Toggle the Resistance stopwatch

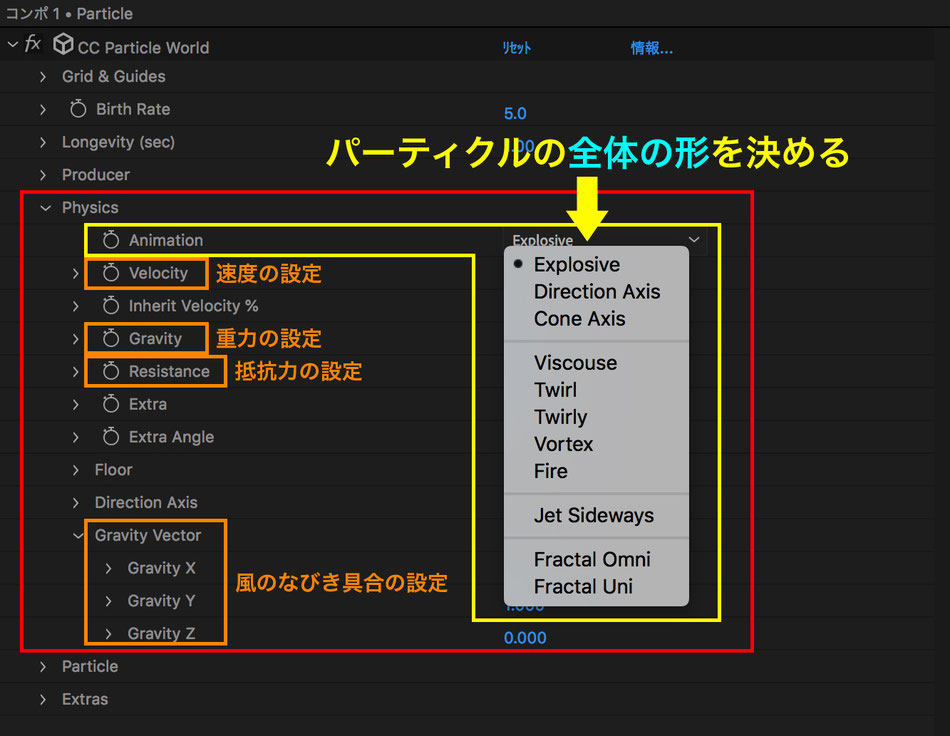110,371
